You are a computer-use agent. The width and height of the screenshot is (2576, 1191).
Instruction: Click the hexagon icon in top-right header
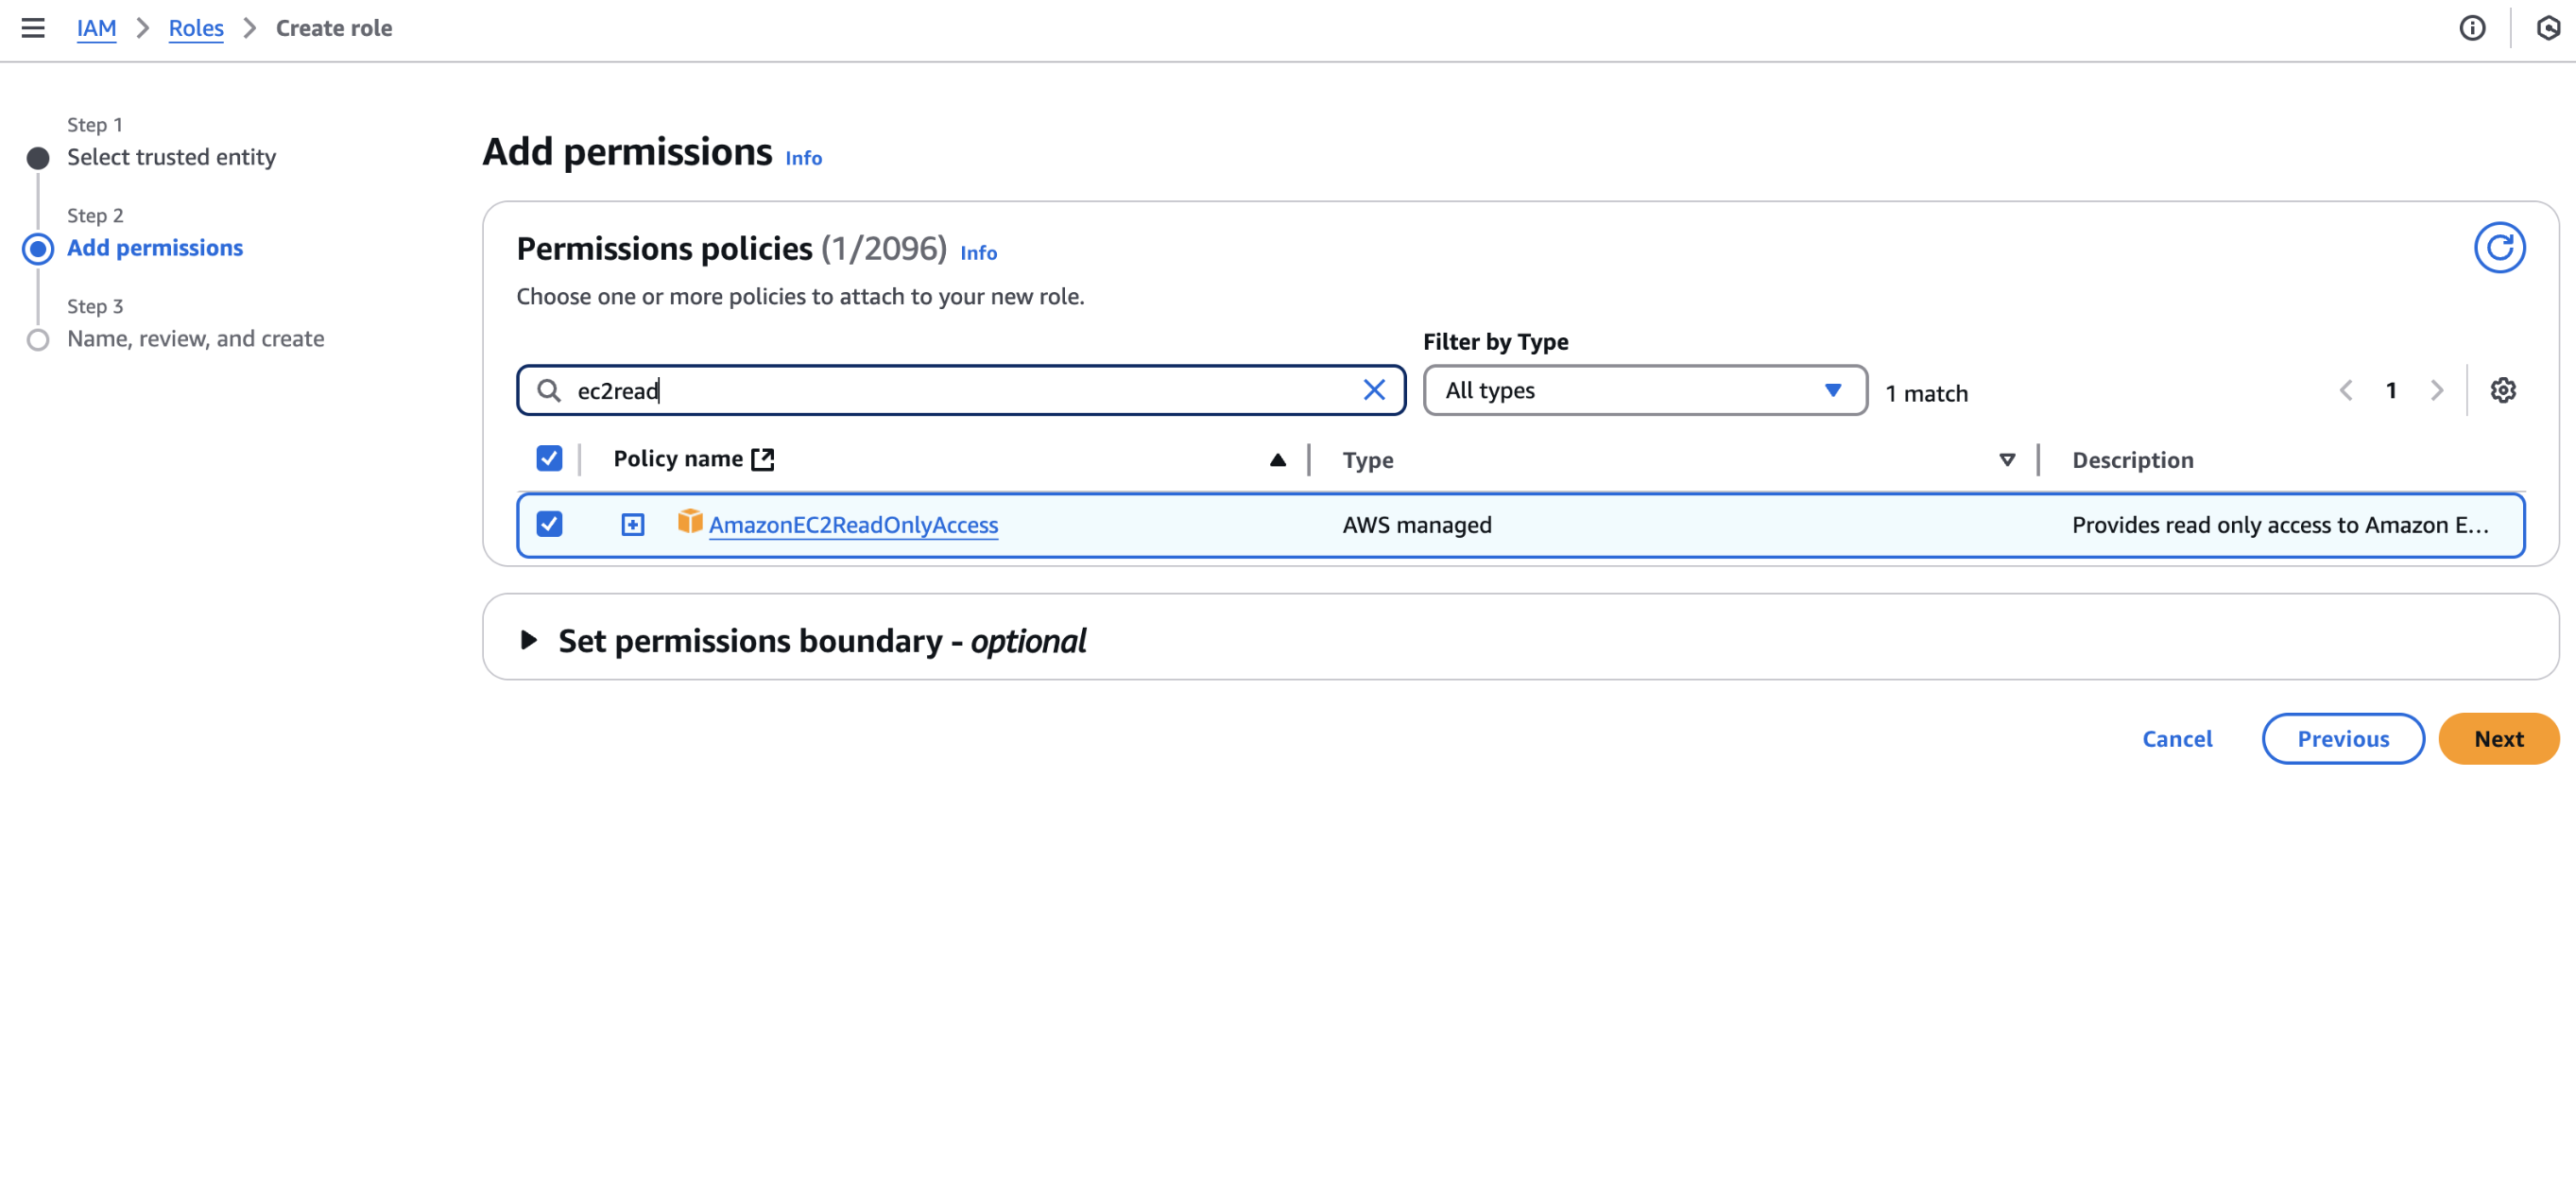click(x=2548, y=28)
